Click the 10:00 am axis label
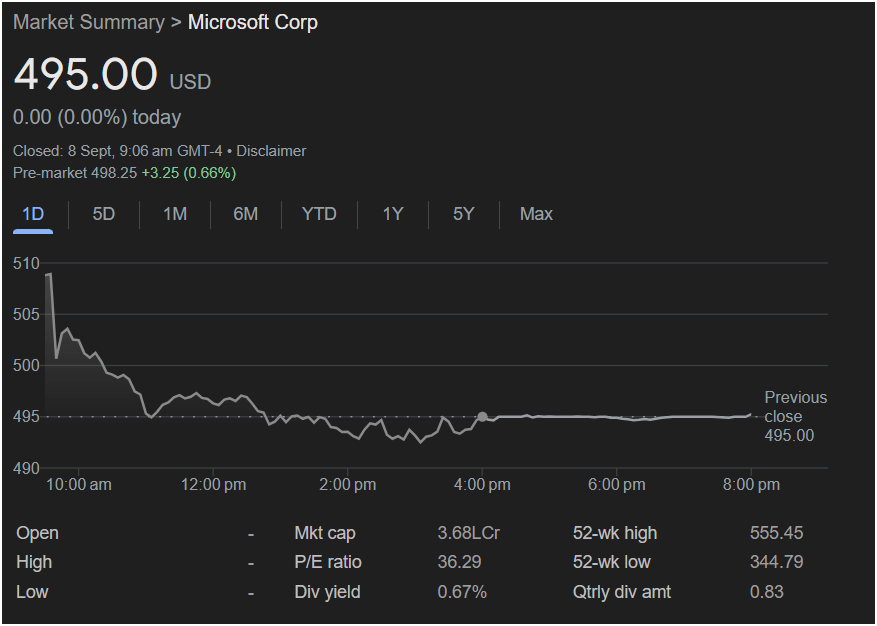877x626 pixels. tap(78, 484)
